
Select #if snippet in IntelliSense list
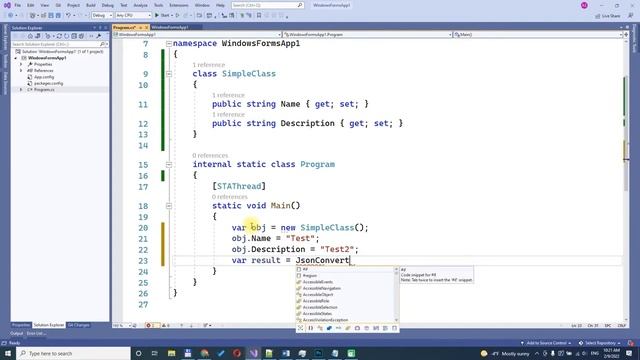tap(345, 269)
